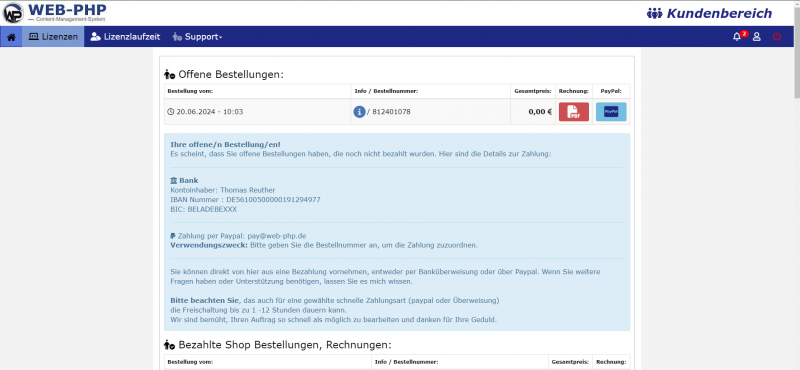800x370 pixels.
Task: Expand the Support dropdown menu
Action: coord(197,37)
